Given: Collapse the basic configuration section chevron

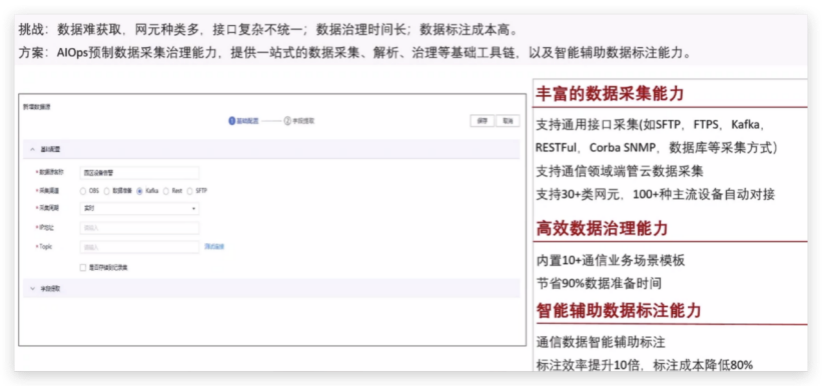Looking at the screenshot, I should (x=33, y=149).
